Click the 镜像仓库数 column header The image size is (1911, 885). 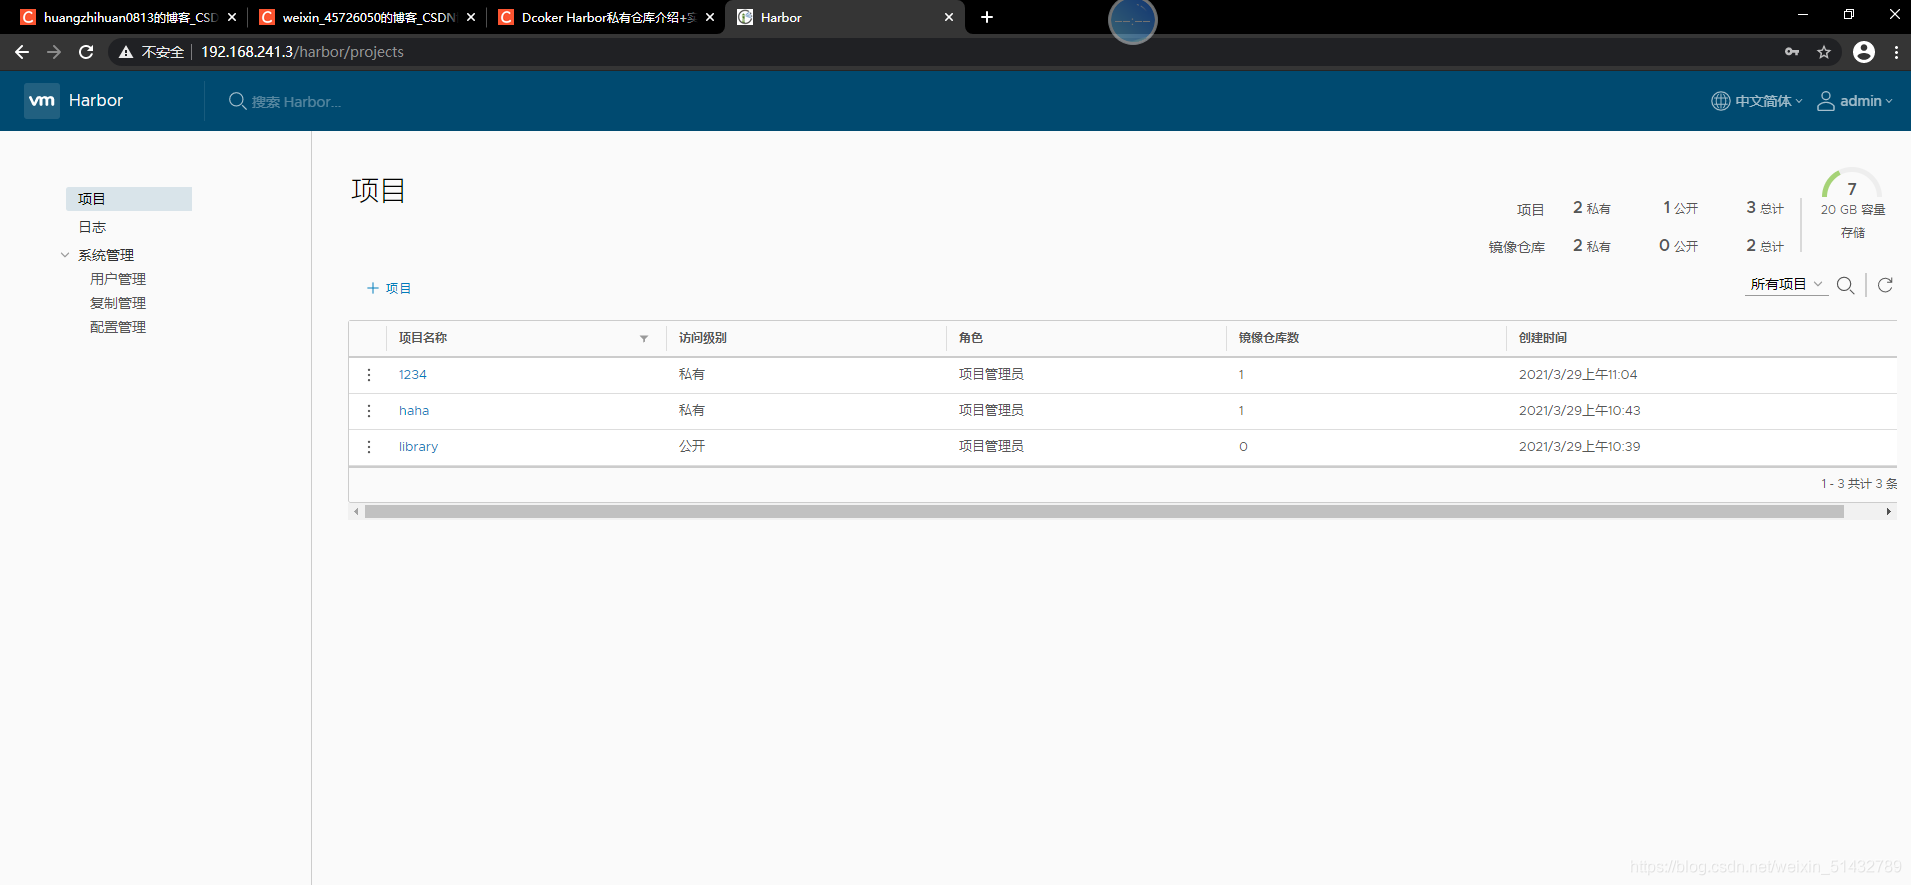(1269, 338)
